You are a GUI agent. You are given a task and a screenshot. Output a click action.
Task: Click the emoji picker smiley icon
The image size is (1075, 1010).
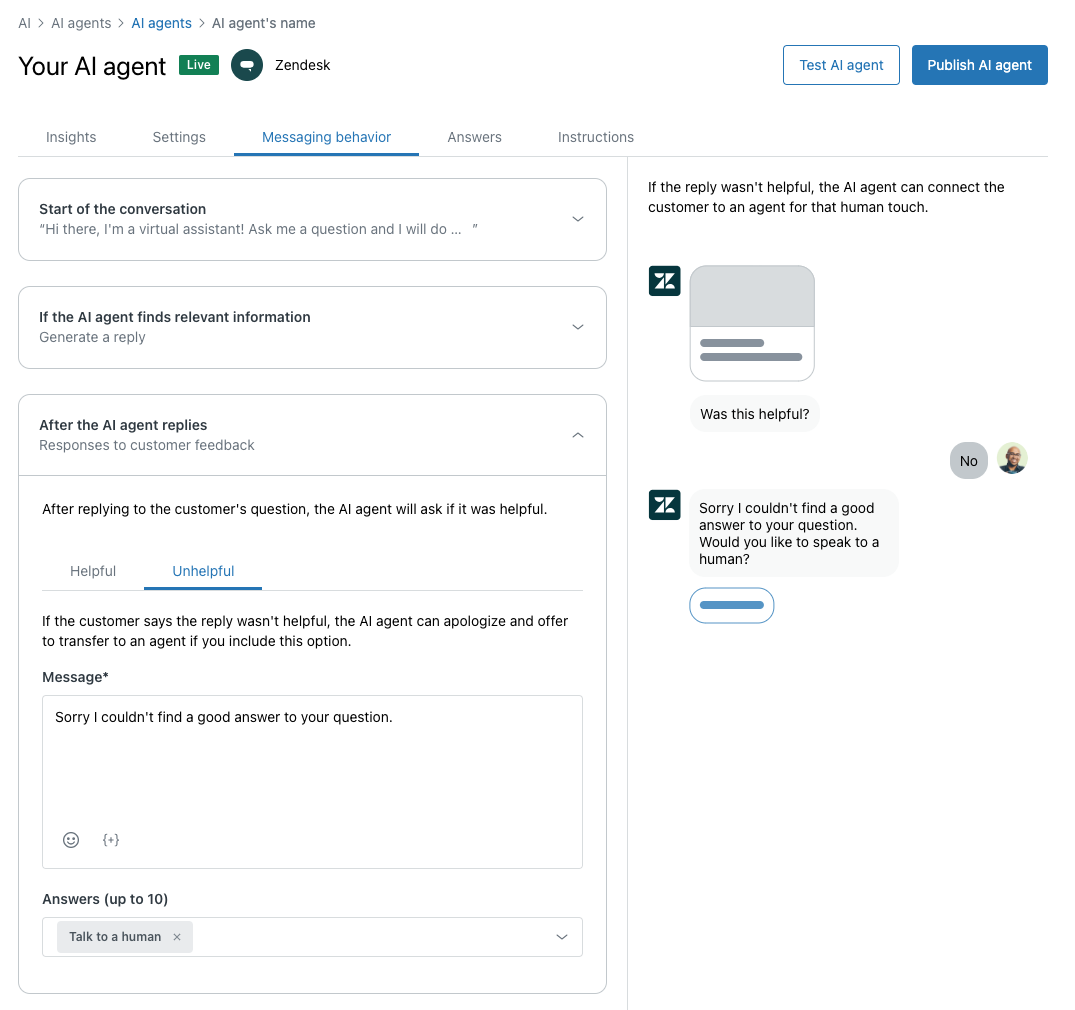coord(71,840)
